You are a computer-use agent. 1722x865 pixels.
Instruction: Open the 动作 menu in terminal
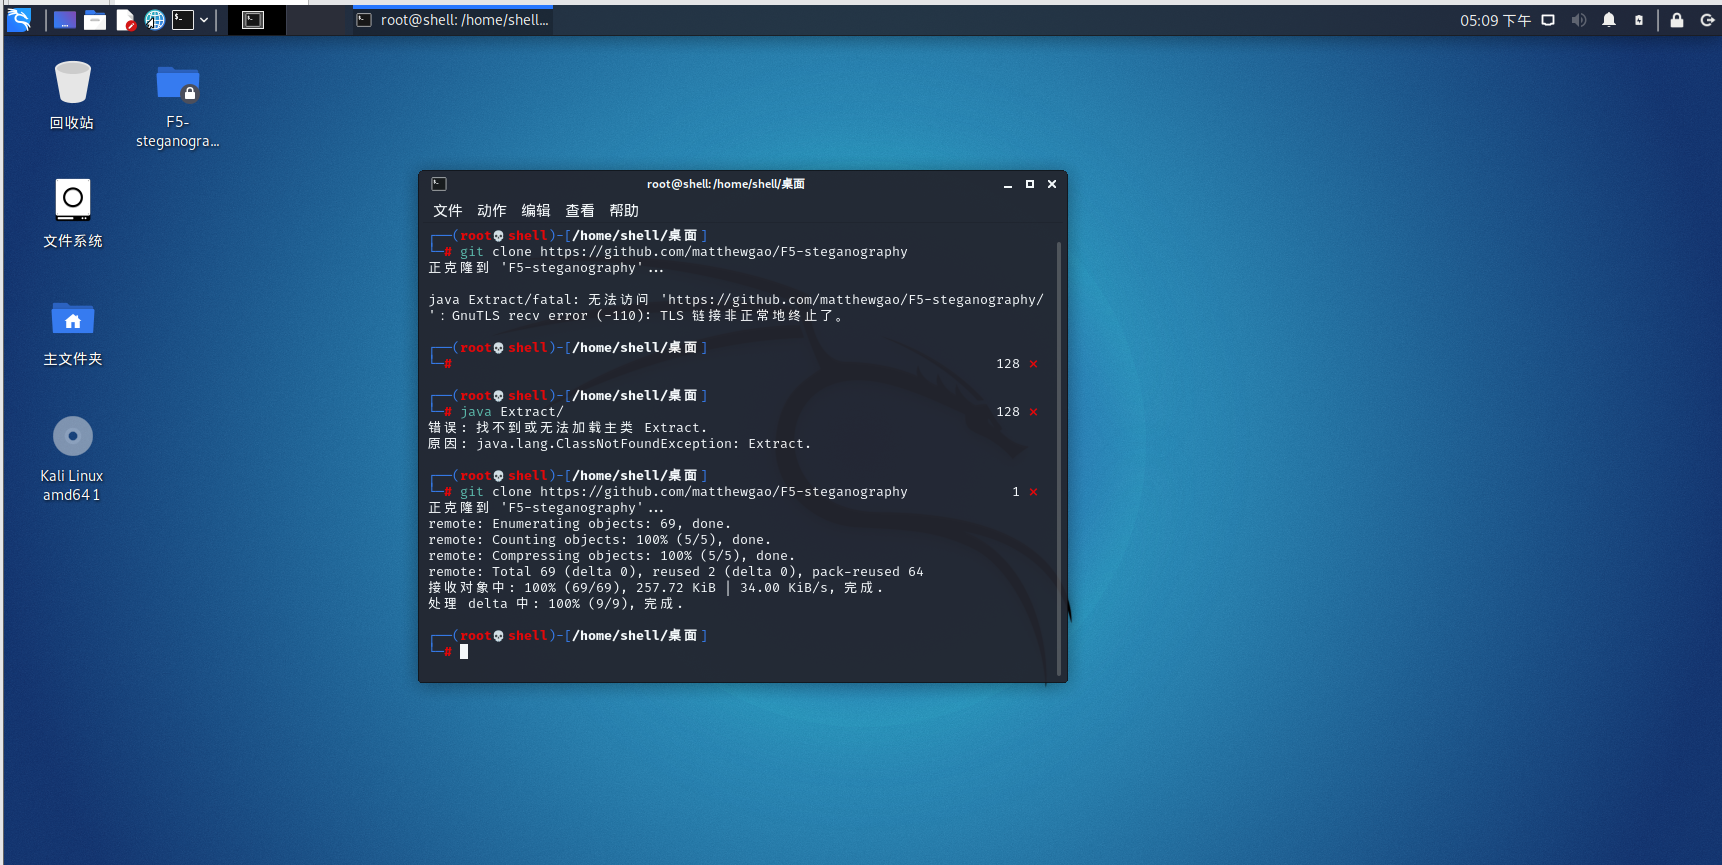tap(492, 211)
